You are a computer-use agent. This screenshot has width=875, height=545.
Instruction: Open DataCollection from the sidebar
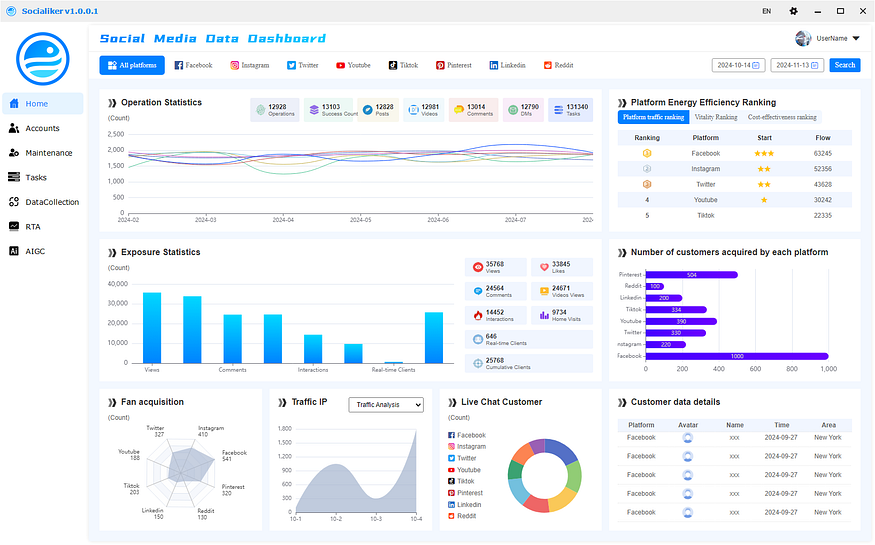[x=42, y=202]
